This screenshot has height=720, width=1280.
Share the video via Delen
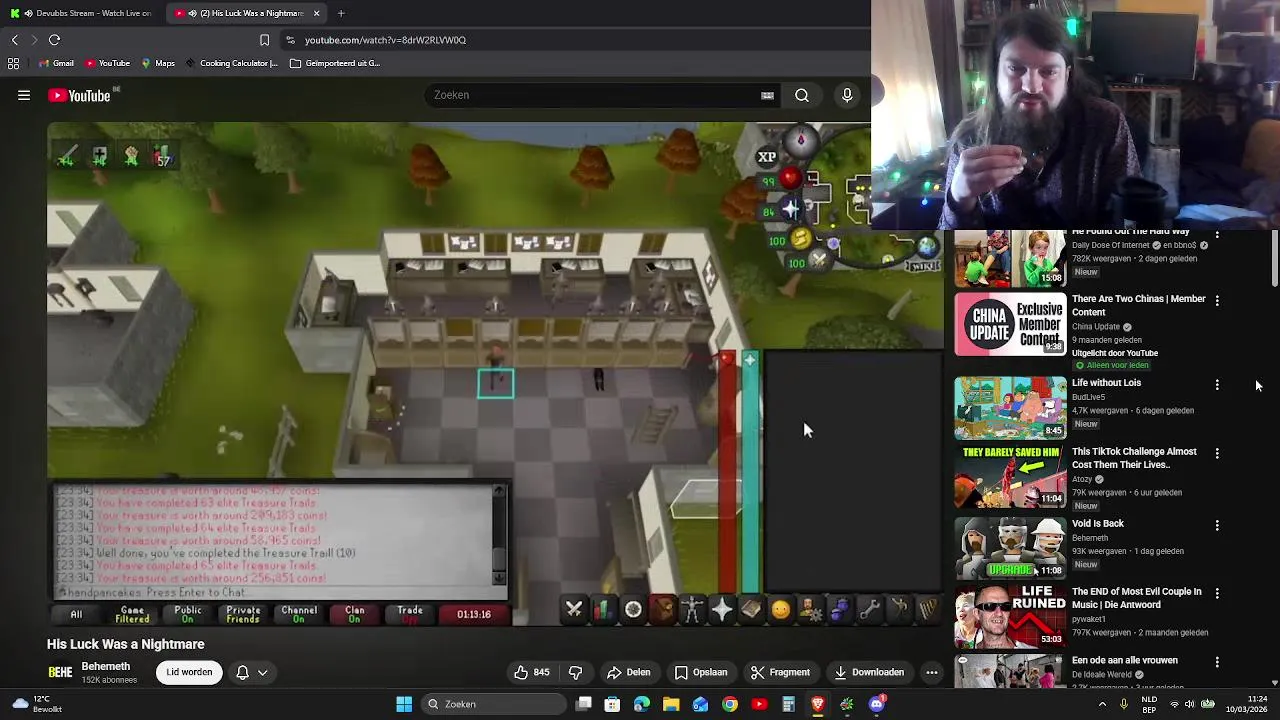[x=629, y=672]
